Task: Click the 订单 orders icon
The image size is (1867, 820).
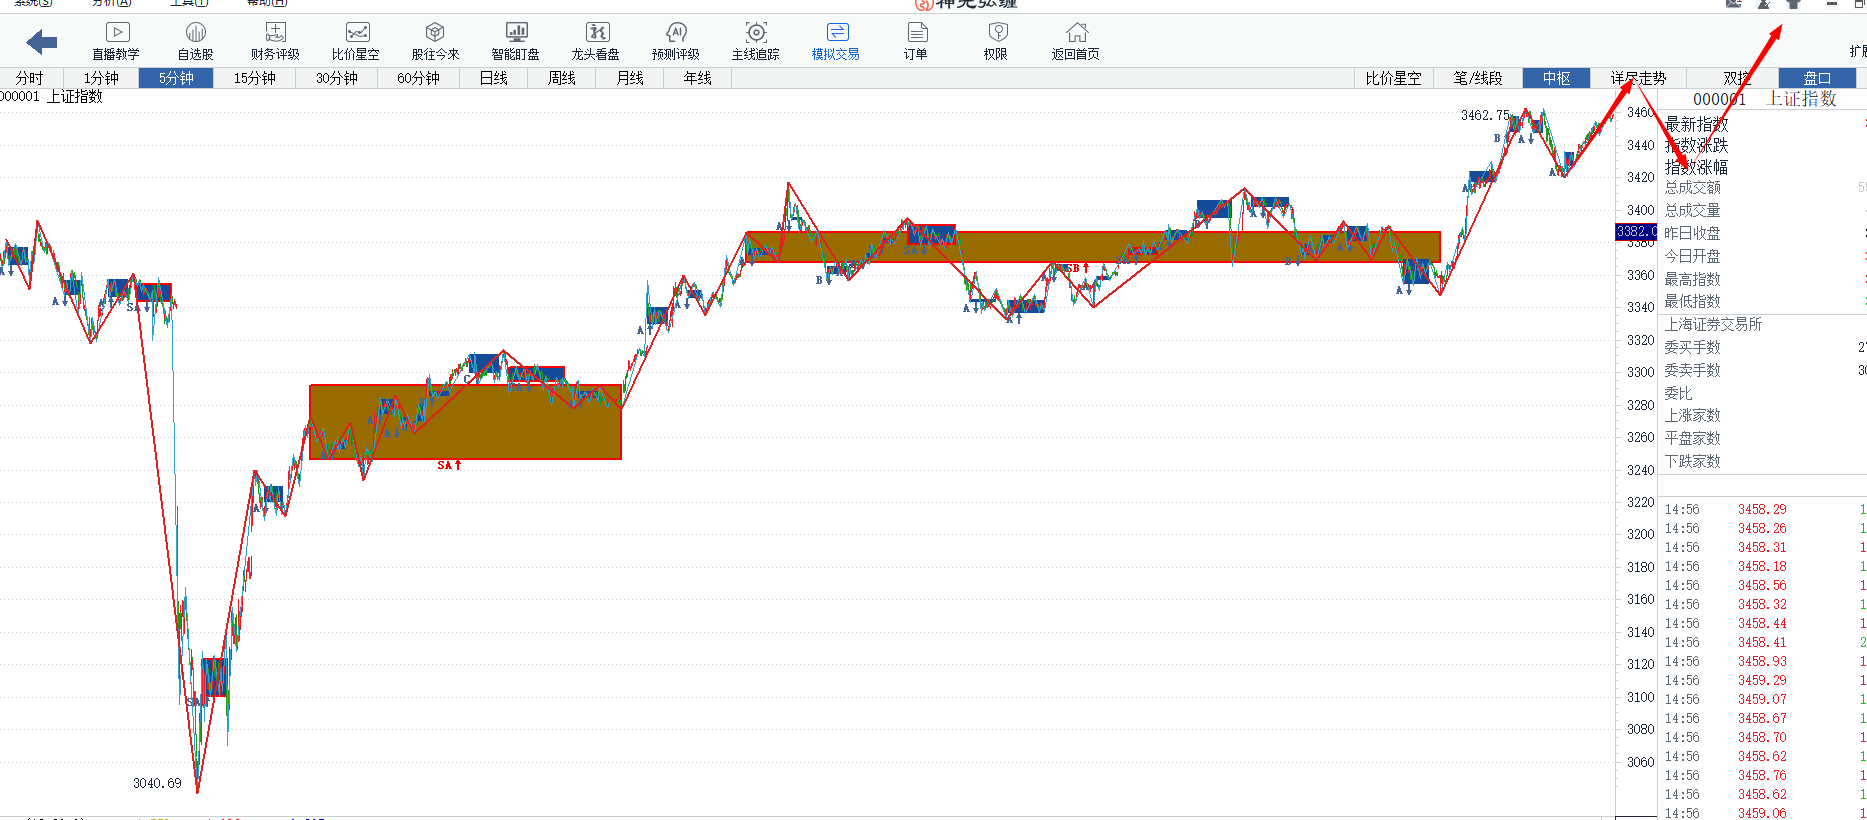Action: pos(916,41)
